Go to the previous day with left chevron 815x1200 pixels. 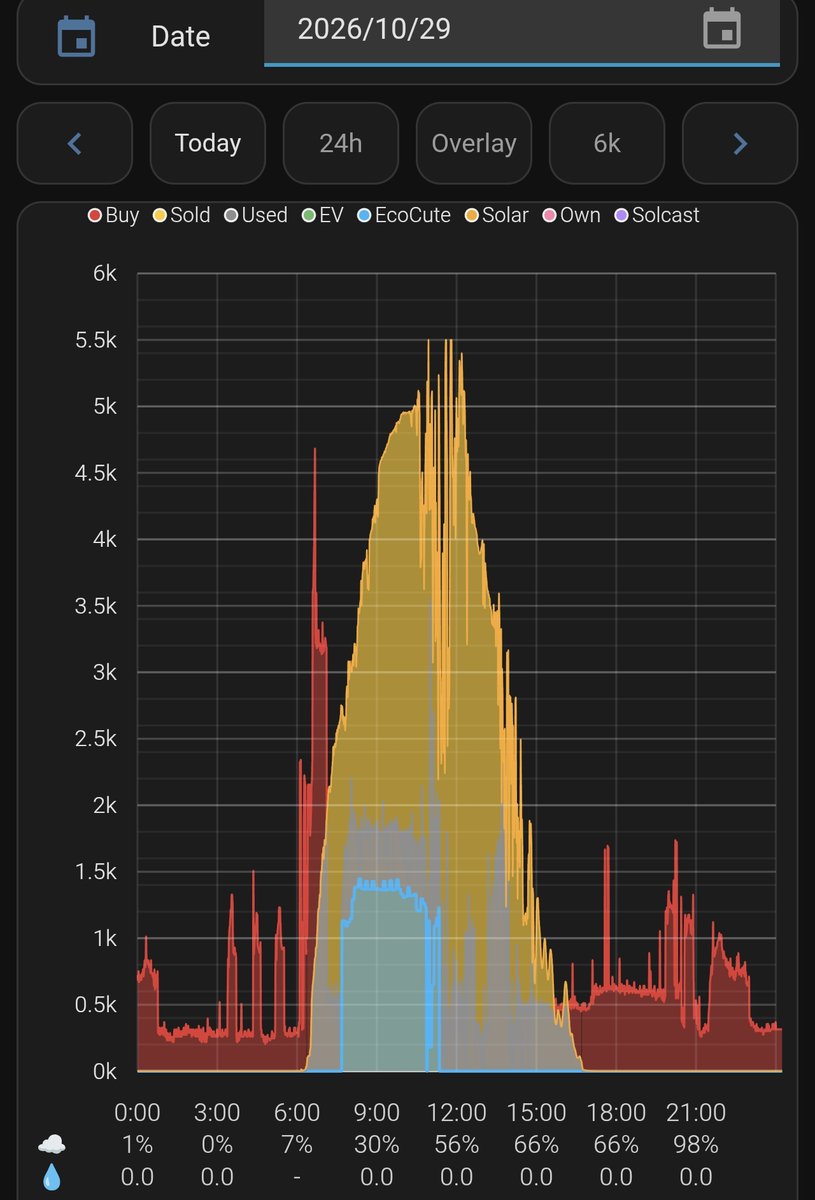click(74, 144)
